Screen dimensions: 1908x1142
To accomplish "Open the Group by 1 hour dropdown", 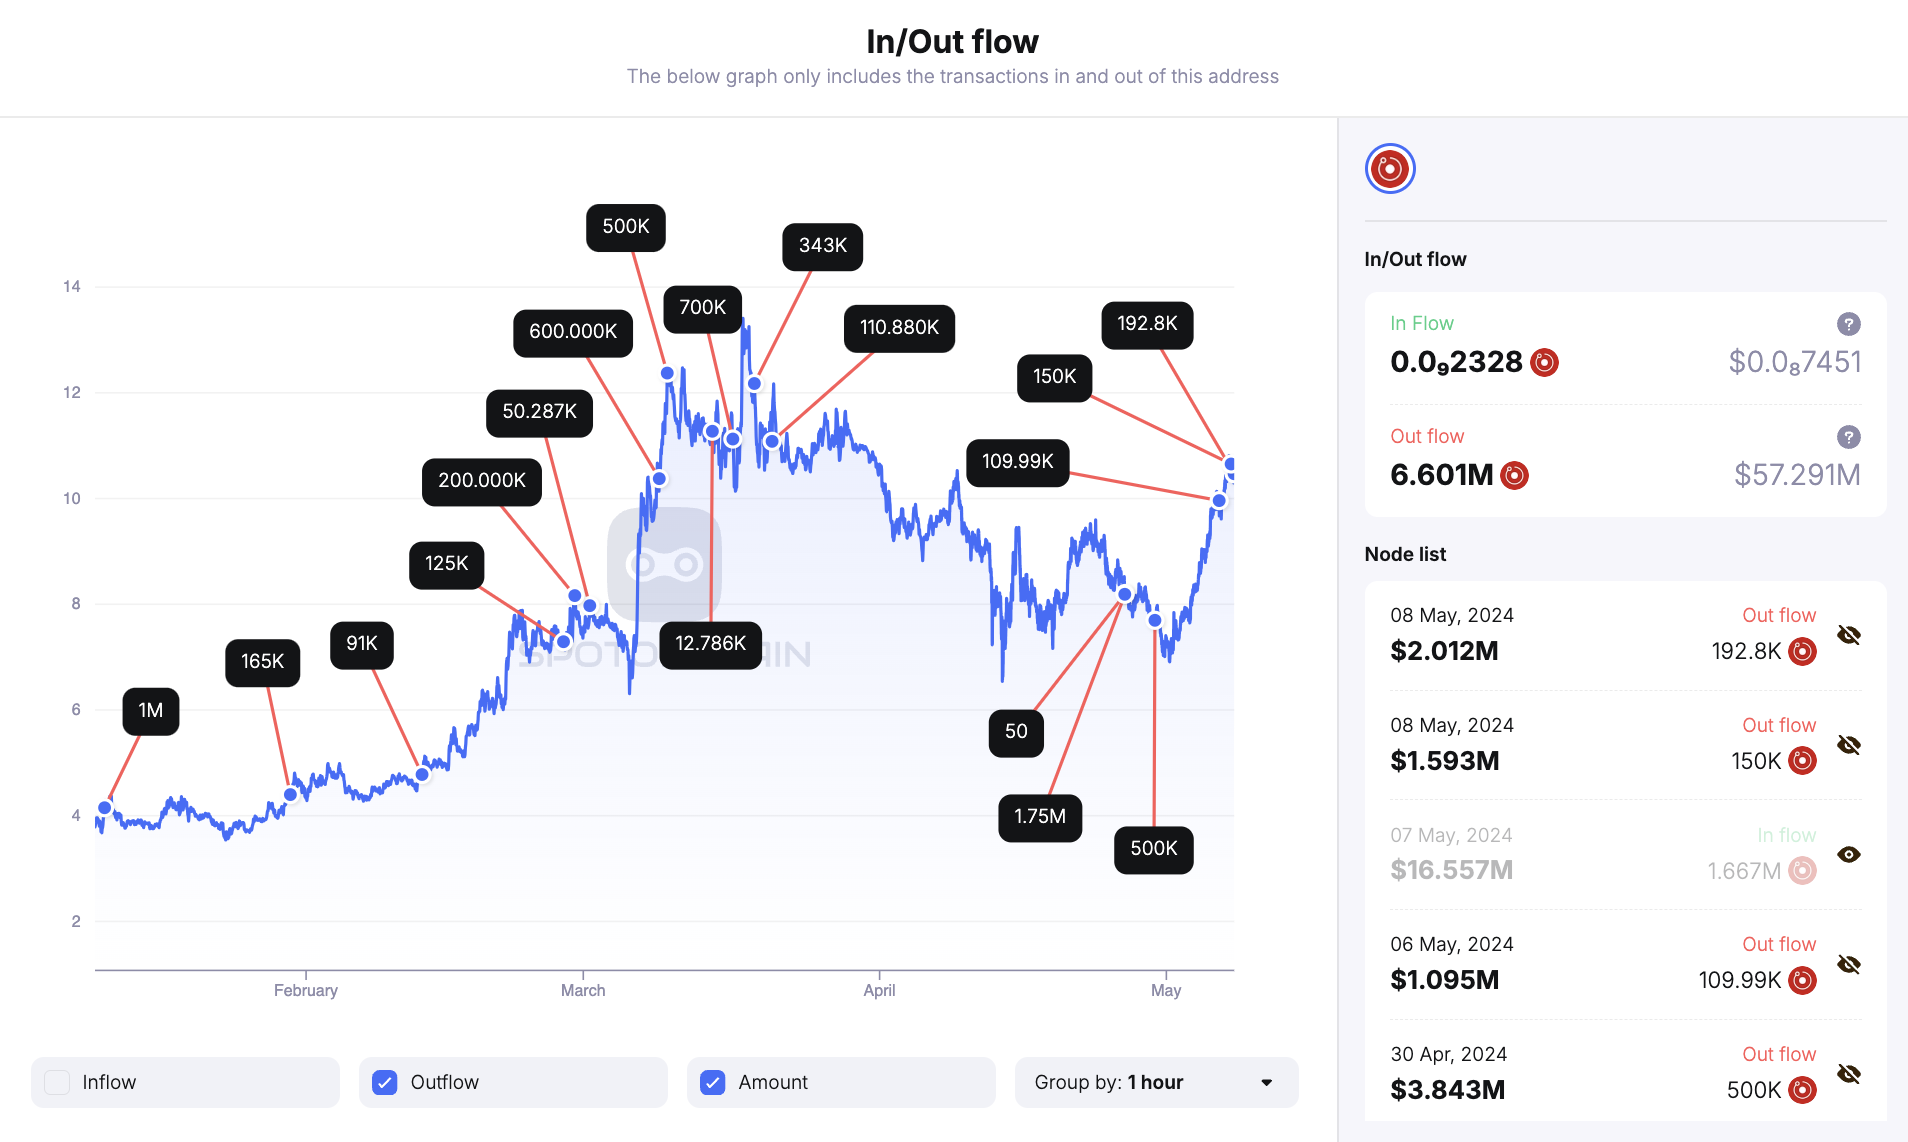I will pyautogui.click(x=1156, y=1082).
